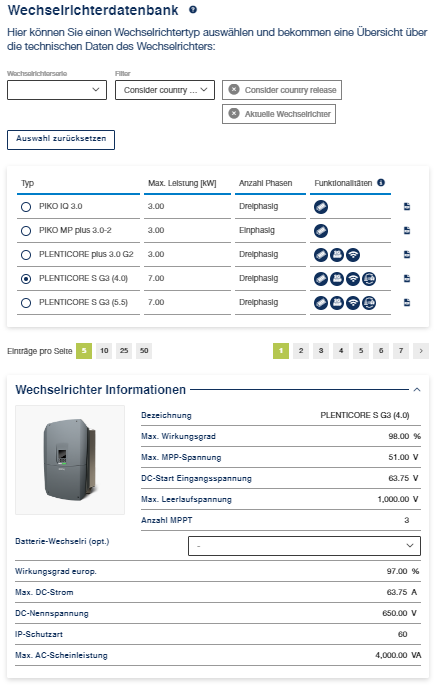438x687 pixels.
Task: Click the 'IP-Schutzart' value 60
Action: [403, 634]
